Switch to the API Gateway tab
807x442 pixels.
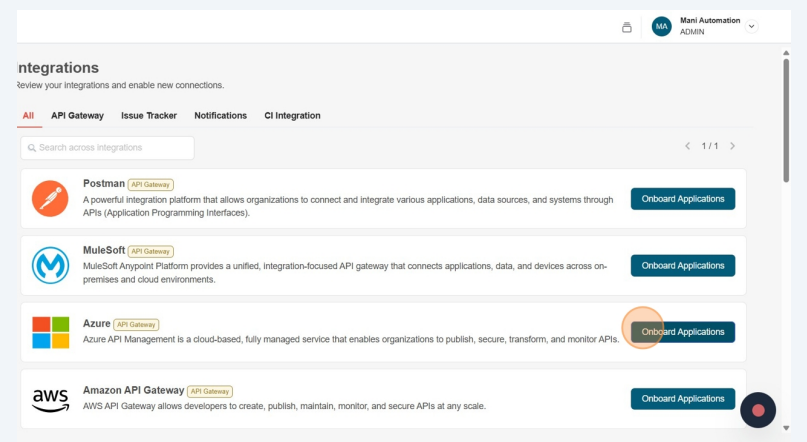(x=77, y=116)
